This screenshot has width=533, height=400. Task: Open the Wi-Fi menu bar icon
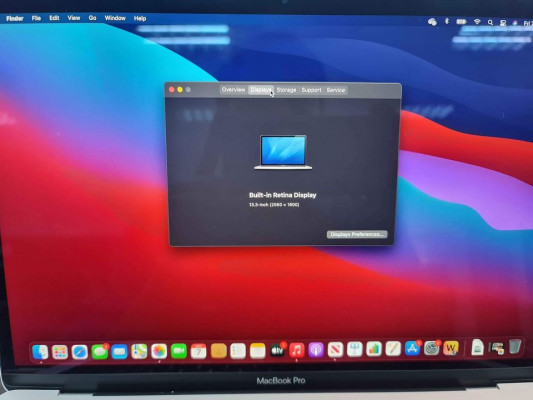pos(477,22)
